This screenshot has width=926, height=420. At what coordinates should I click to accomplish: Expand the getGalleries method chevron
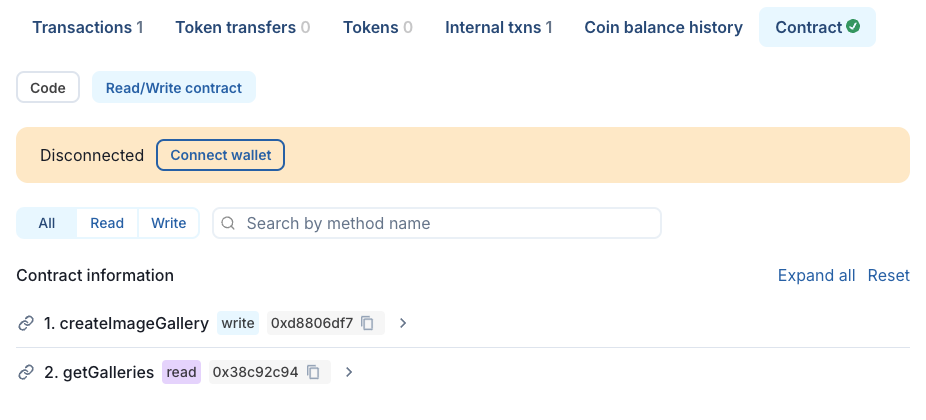(x=349, y=372)
